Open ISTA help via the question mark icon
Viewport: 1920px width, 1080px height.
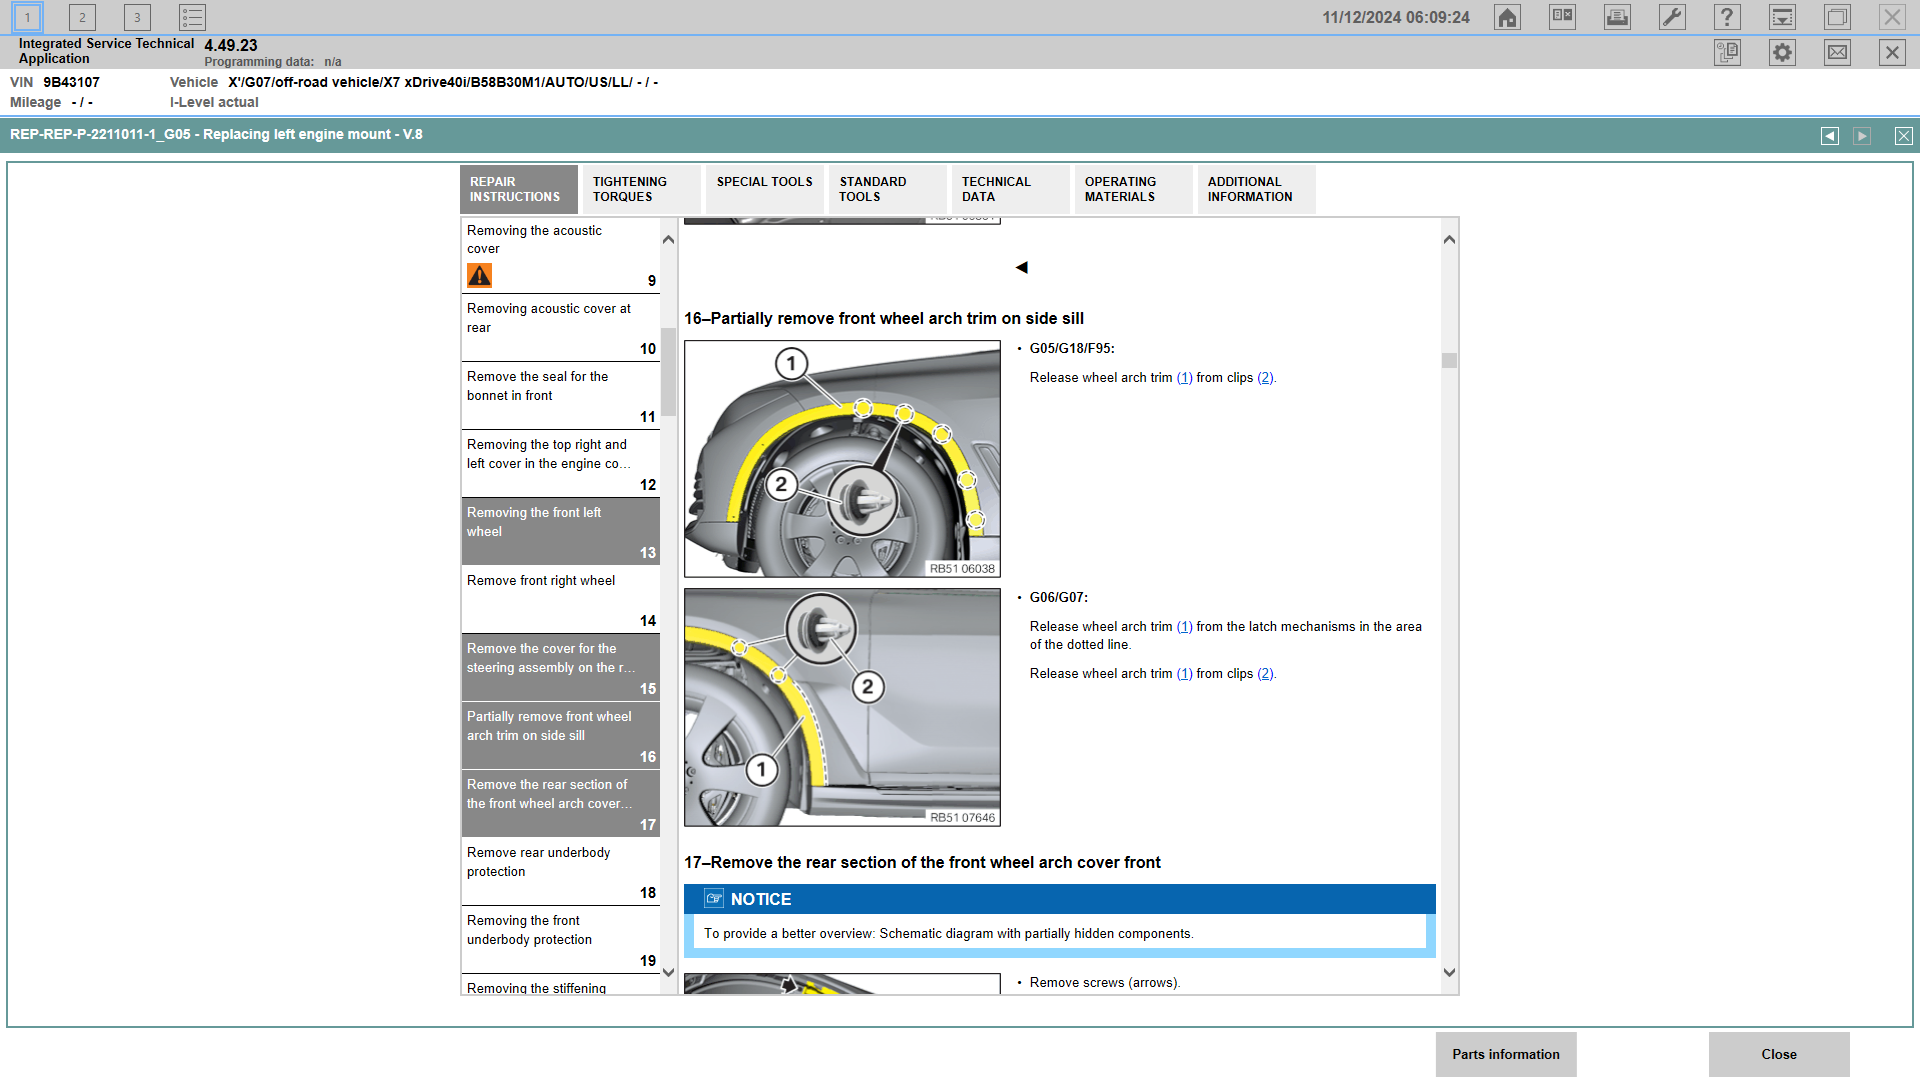click(x=1727, y=17)
